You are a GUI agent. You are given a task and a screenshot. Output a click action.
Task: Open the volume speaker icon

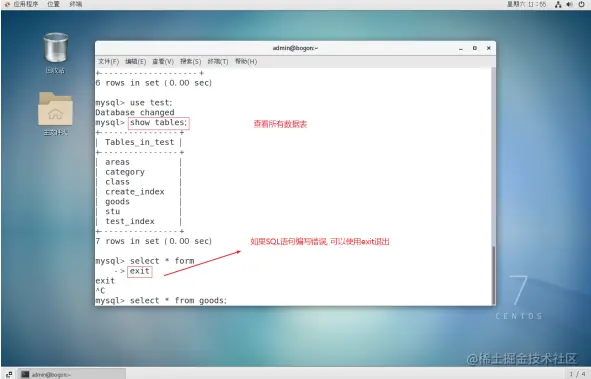(570, 5)
